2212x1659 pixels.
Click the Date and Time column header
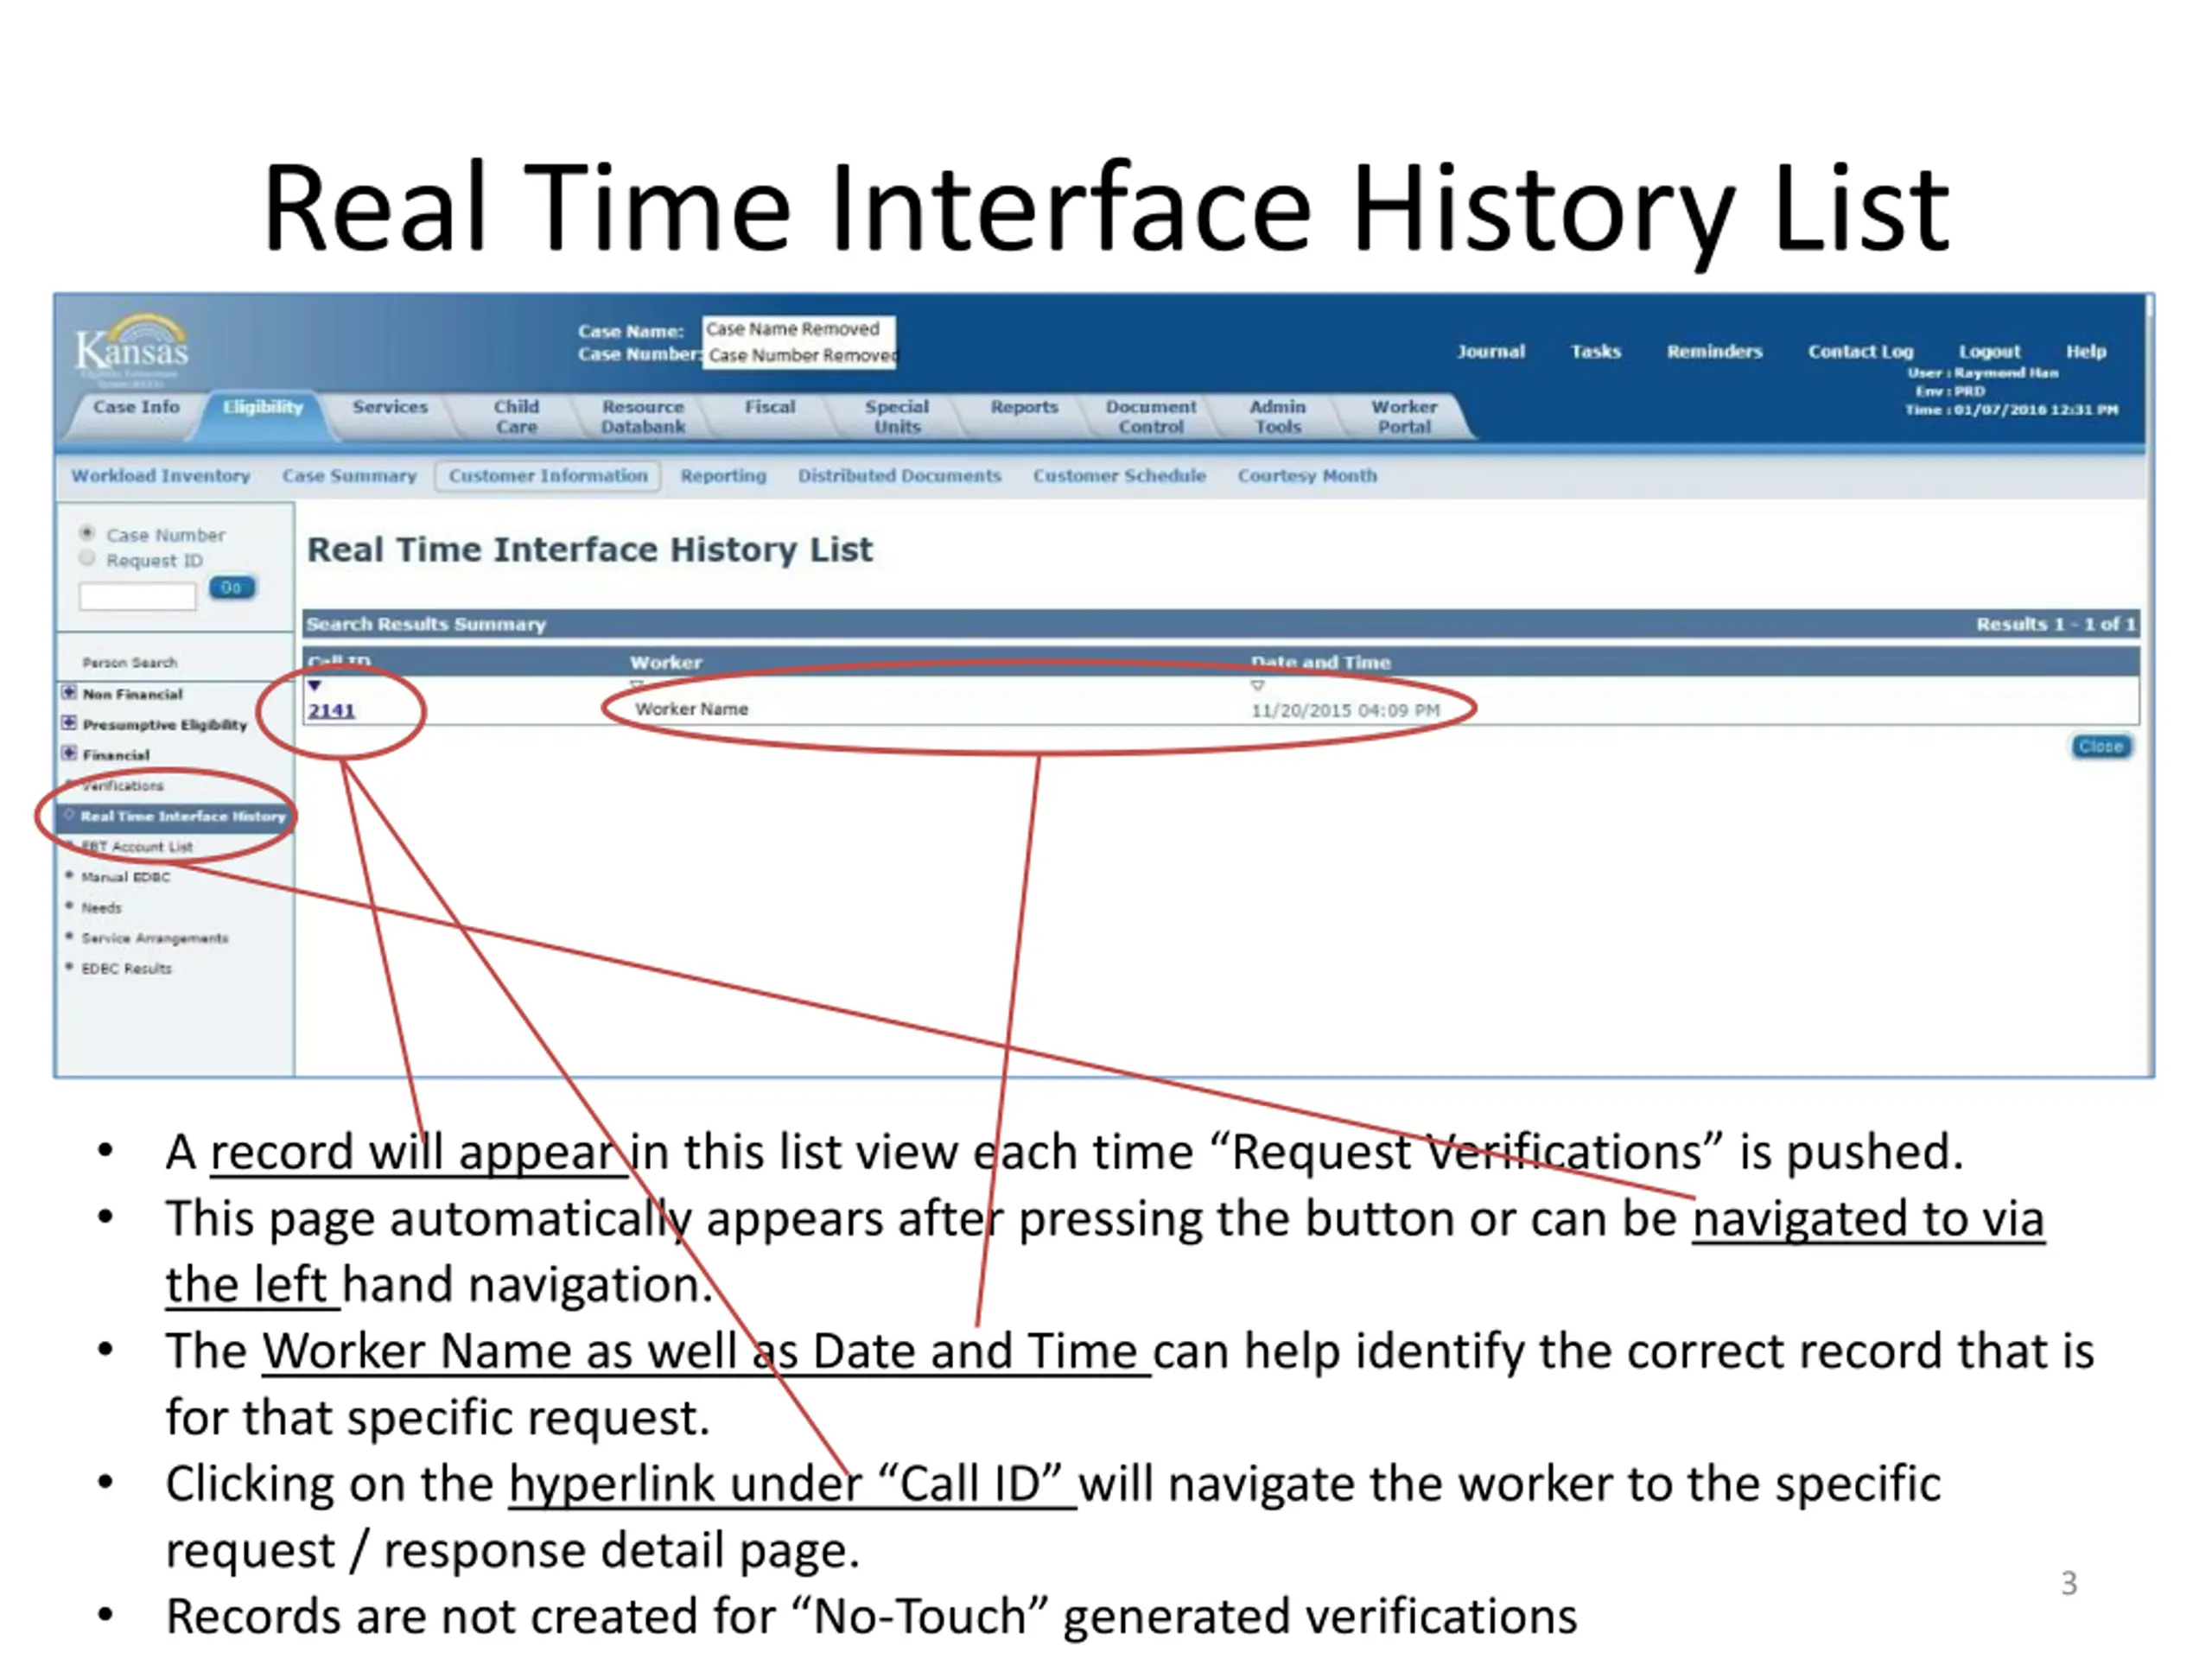pyautogui.click(x=1321, y=663)
